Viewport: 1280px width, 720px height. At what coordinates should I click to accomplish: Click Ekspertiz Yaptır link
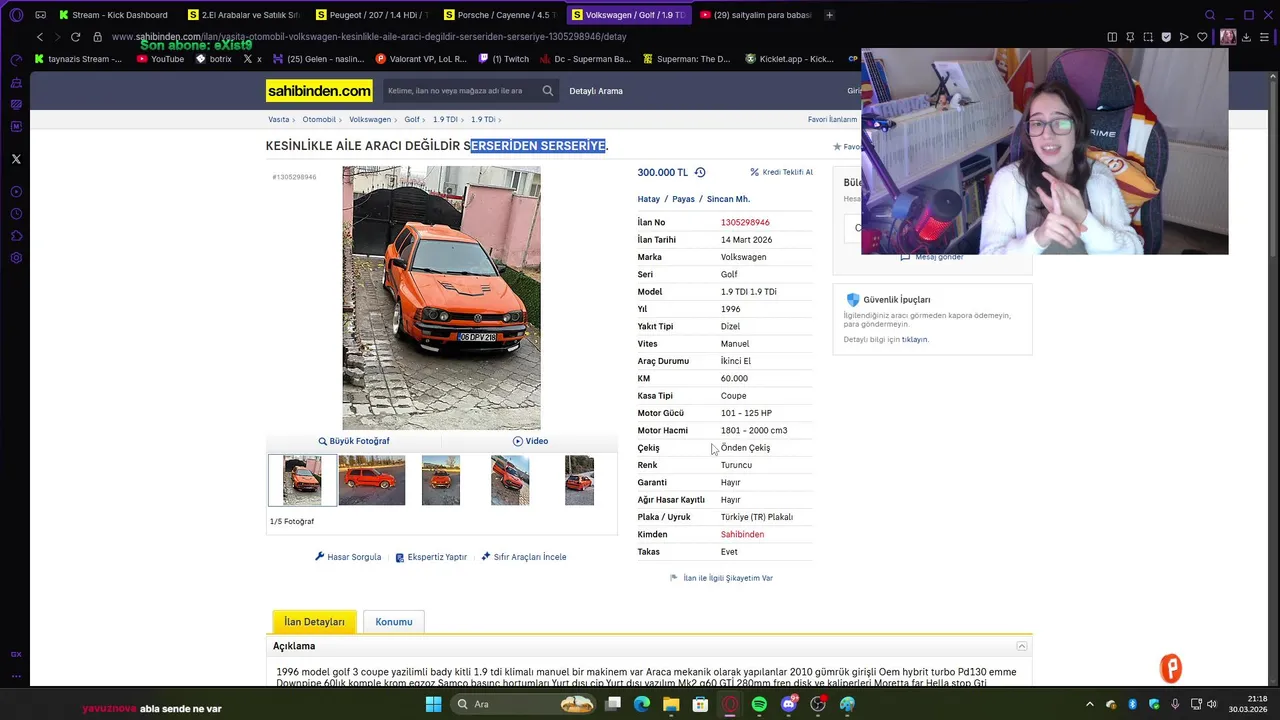click(431, 557)
